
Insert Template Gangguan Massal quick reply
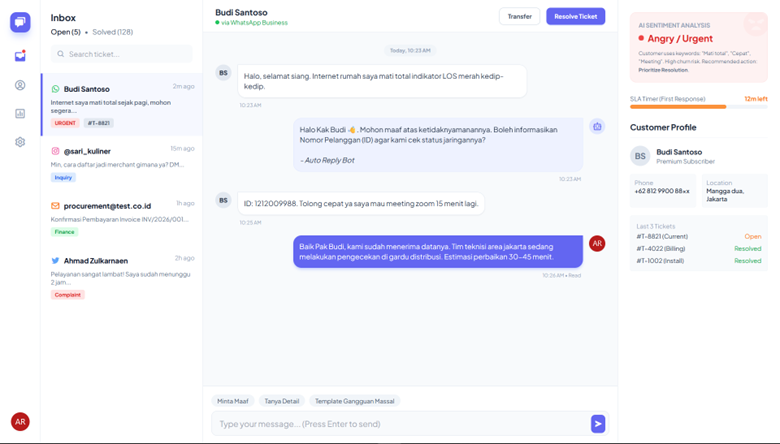355,401
